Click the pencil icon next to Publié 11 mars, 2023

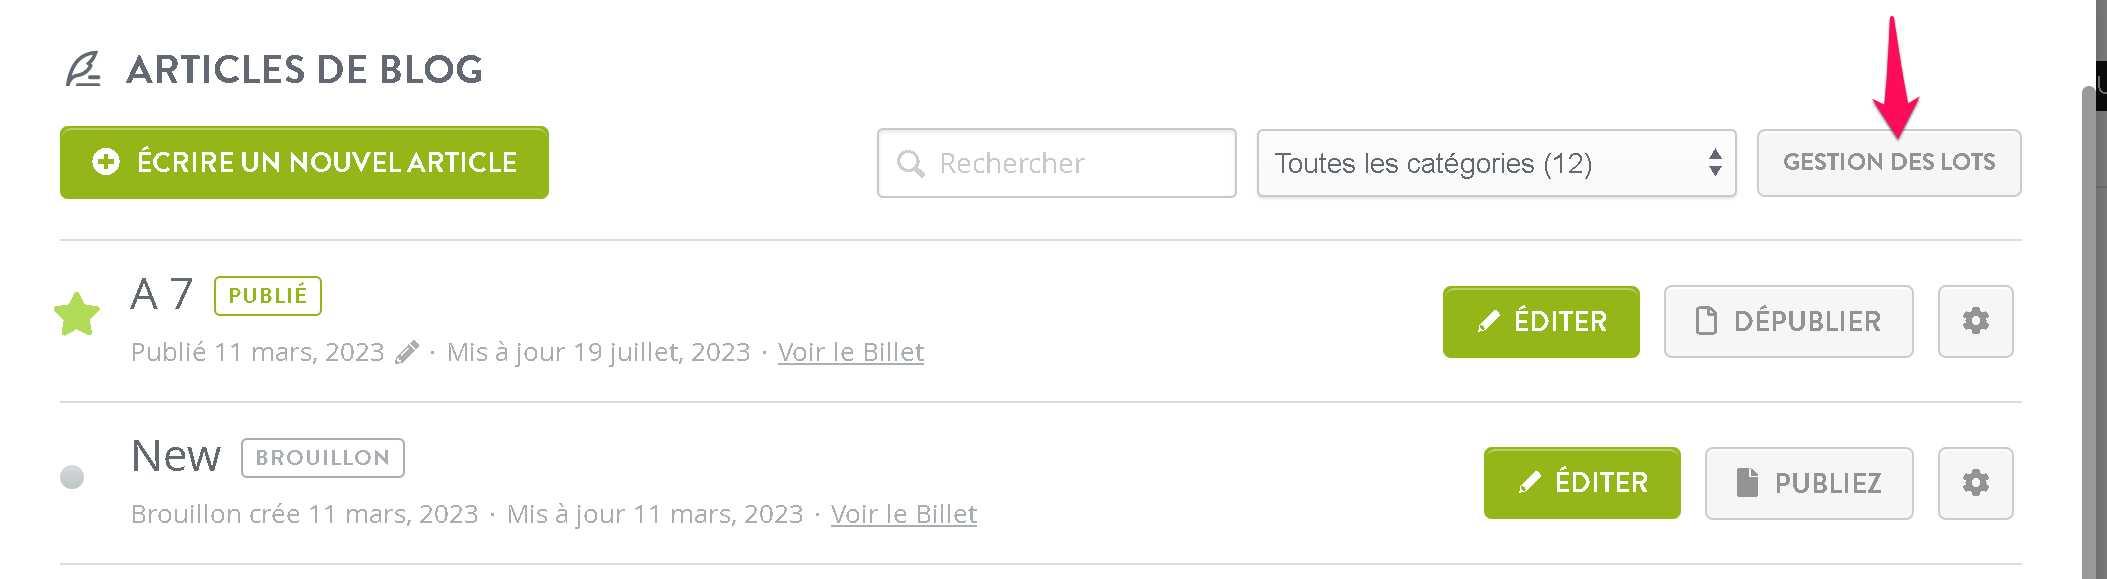pos(406,353)
